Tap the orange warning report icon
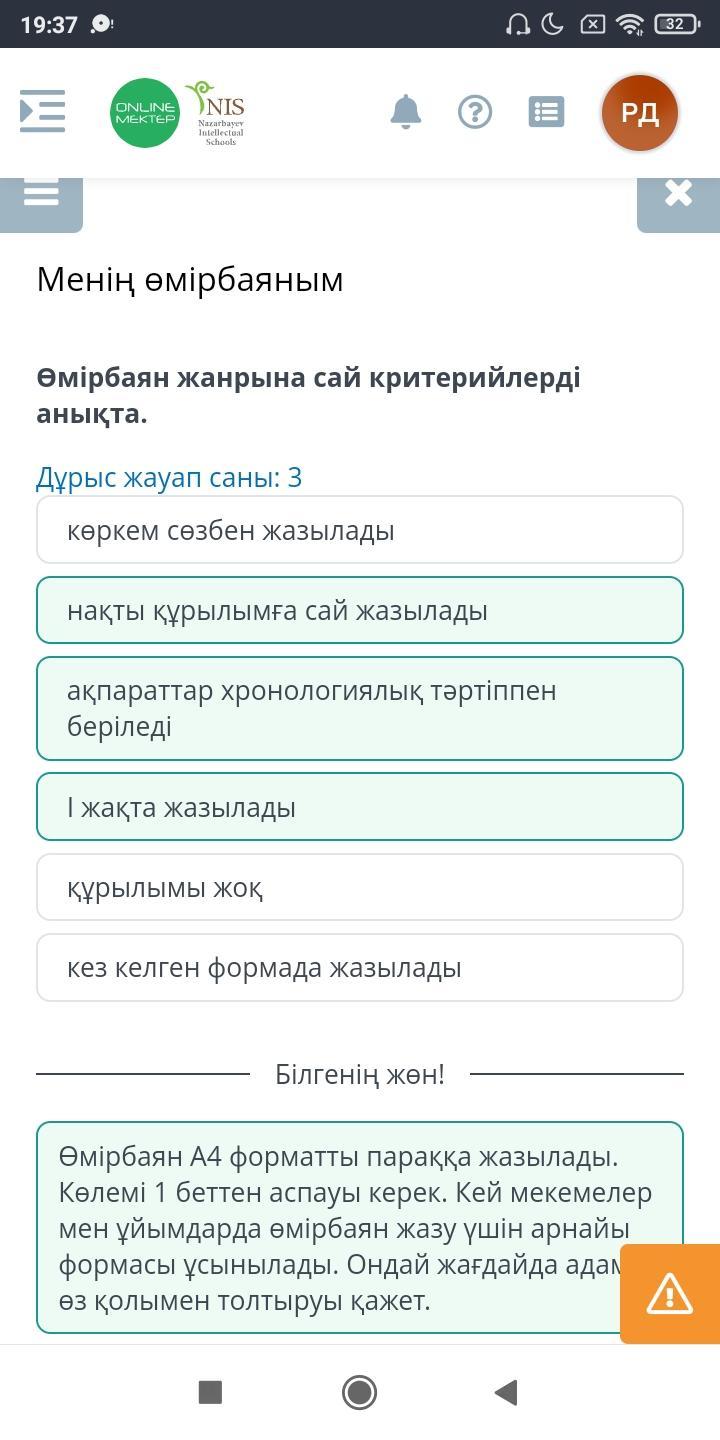Image resolution: width=720 pixels, height=1440 pixels. pyautogui.click(x=670, y=1294)
